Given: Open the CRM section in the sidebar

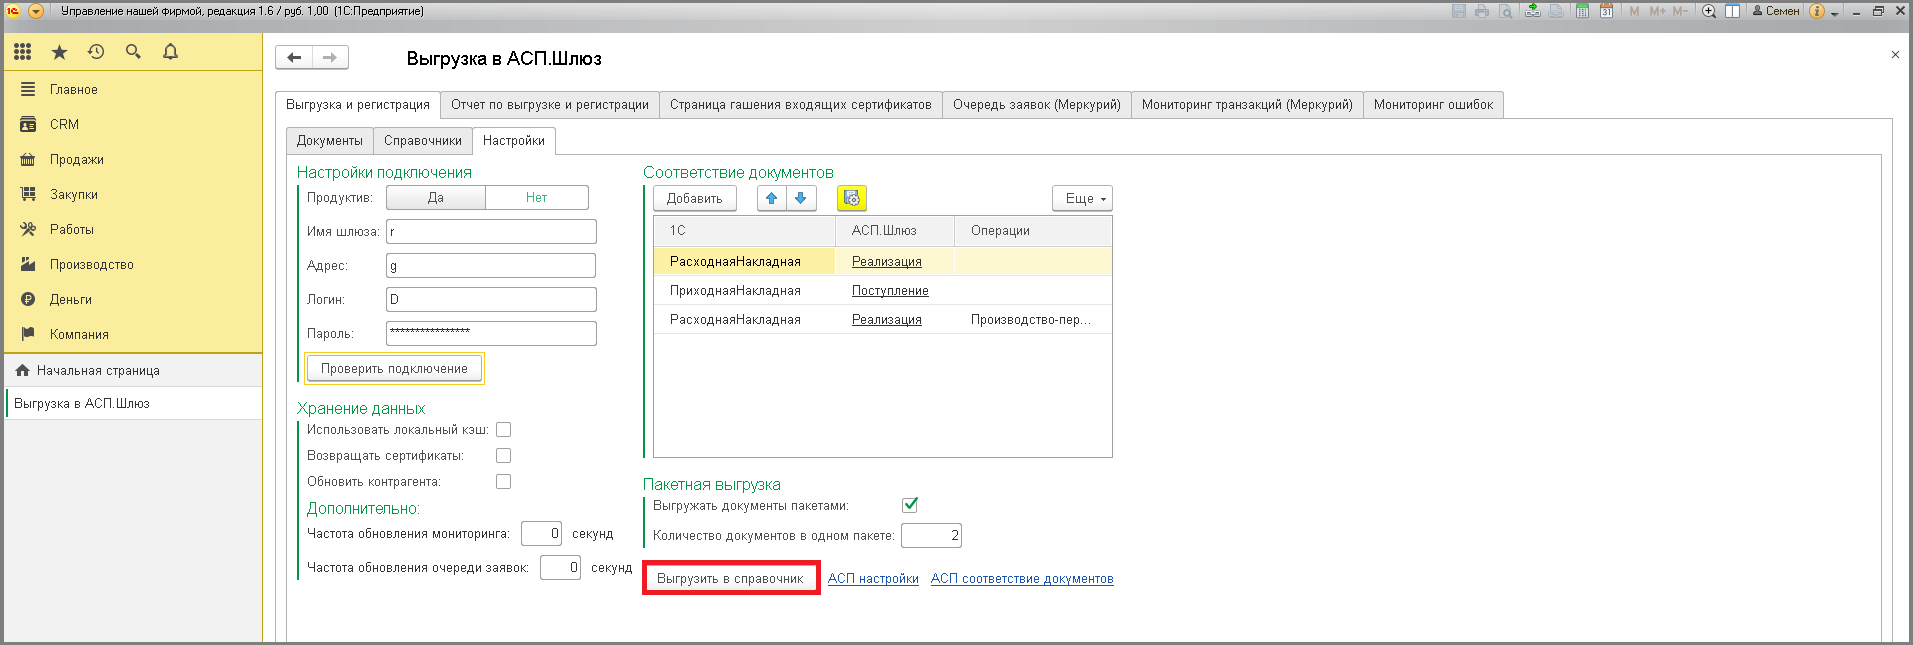Looking at the screenshot, I should [x=133, y=125].
